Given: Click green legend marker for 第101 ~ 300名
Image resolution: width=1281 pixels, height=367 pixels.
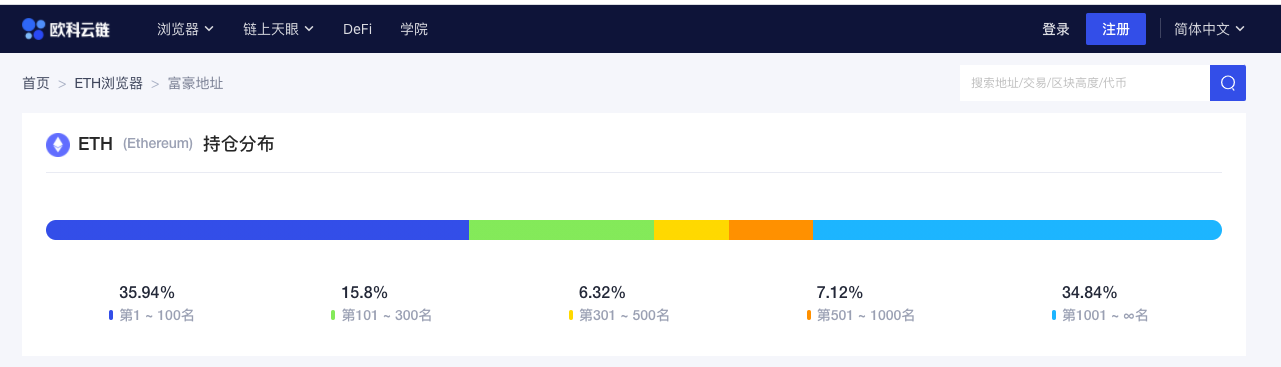Looking at the screenshot, I should click(333, 315).
